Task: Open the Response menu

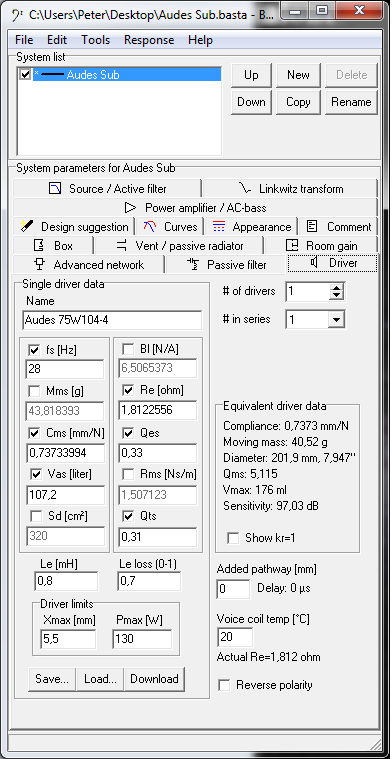Action: pyautogui.click(x=149, y=40)
